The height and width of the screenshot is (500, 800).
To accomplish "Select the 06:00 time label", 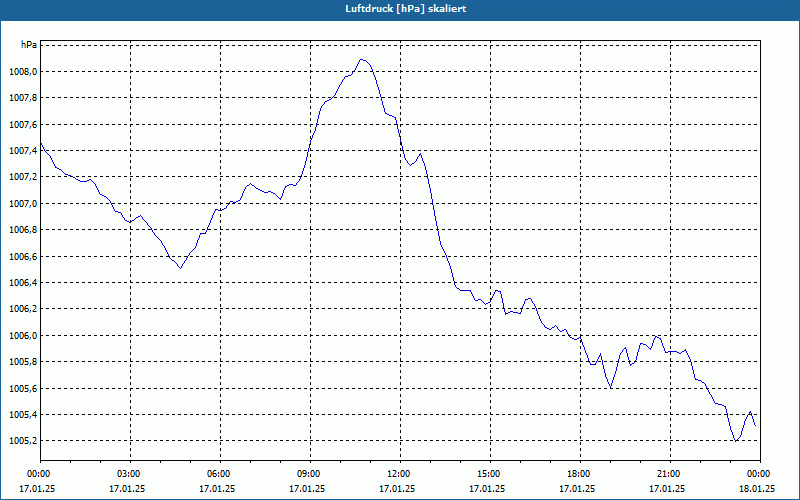I will tap(220, 474).
